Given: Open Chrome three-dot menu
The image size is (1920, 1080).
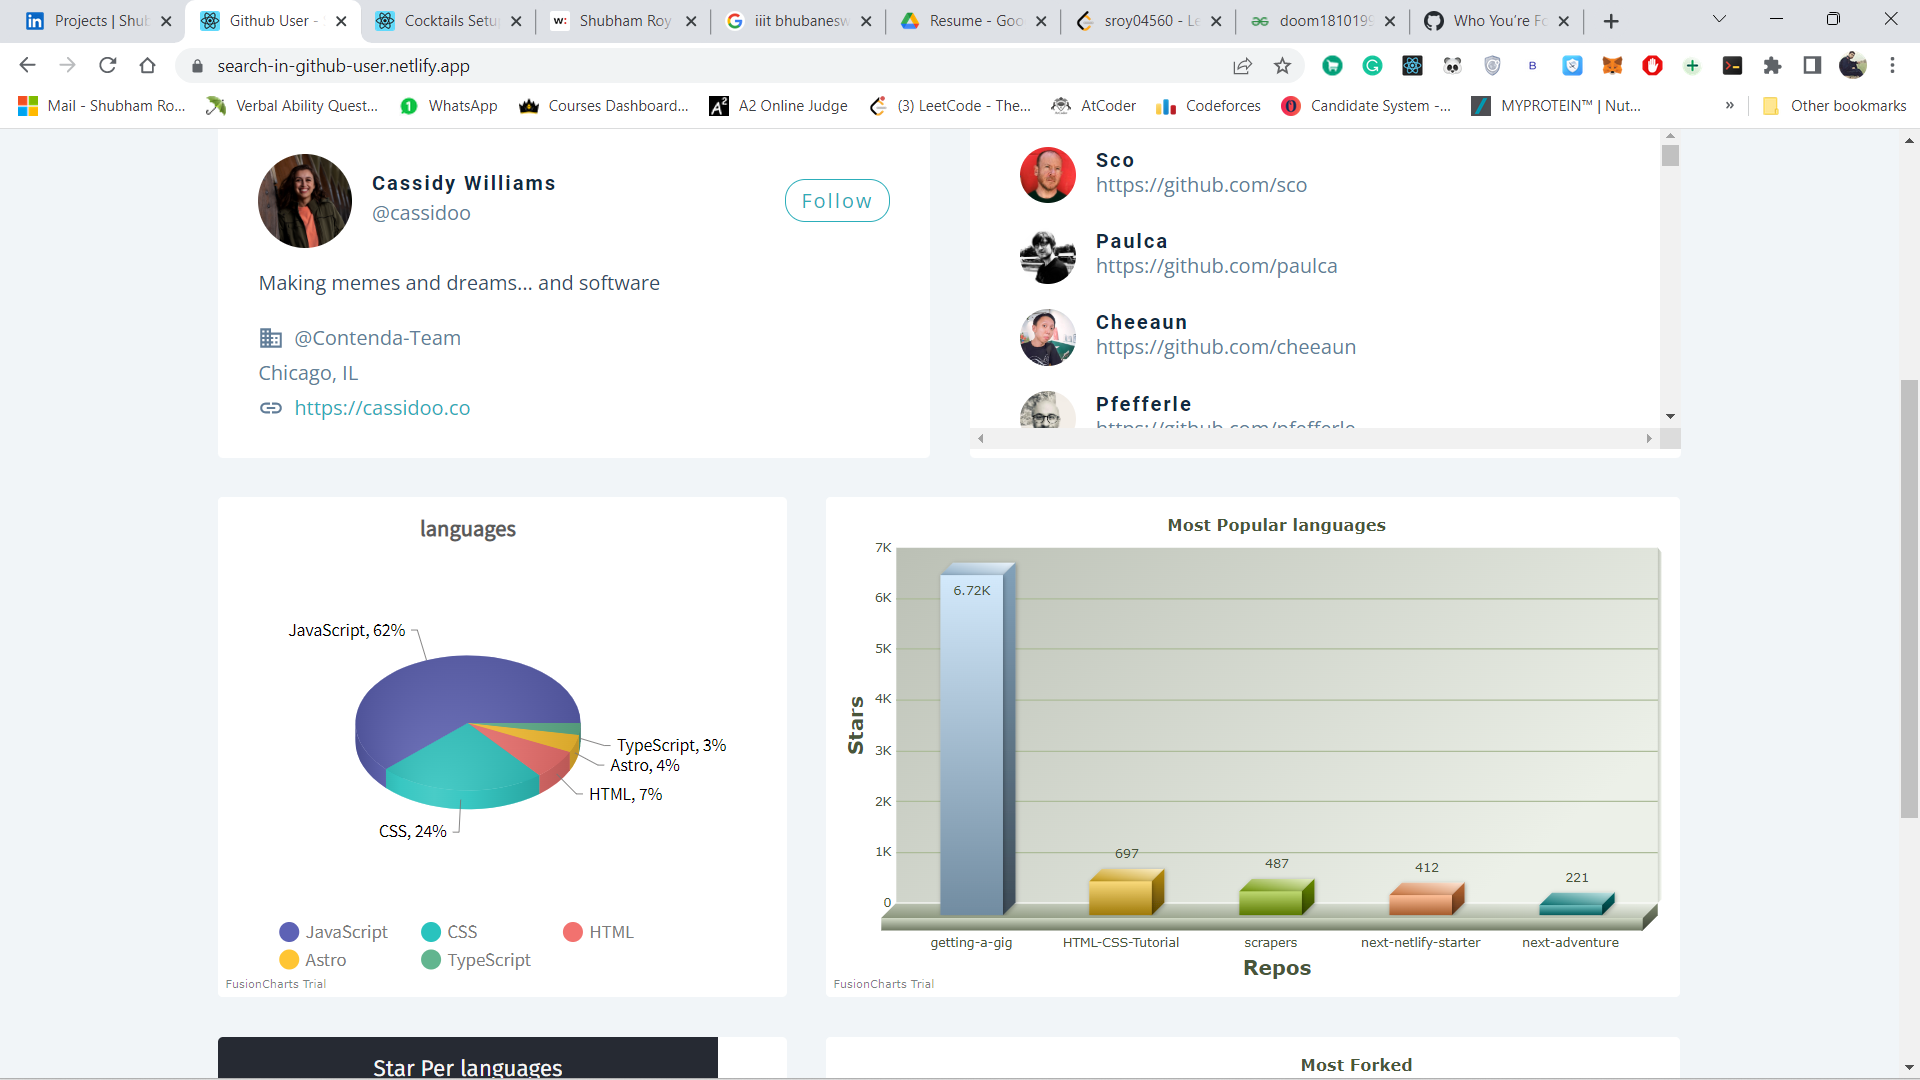Looking at the screenshot, I should point(1892,65).
